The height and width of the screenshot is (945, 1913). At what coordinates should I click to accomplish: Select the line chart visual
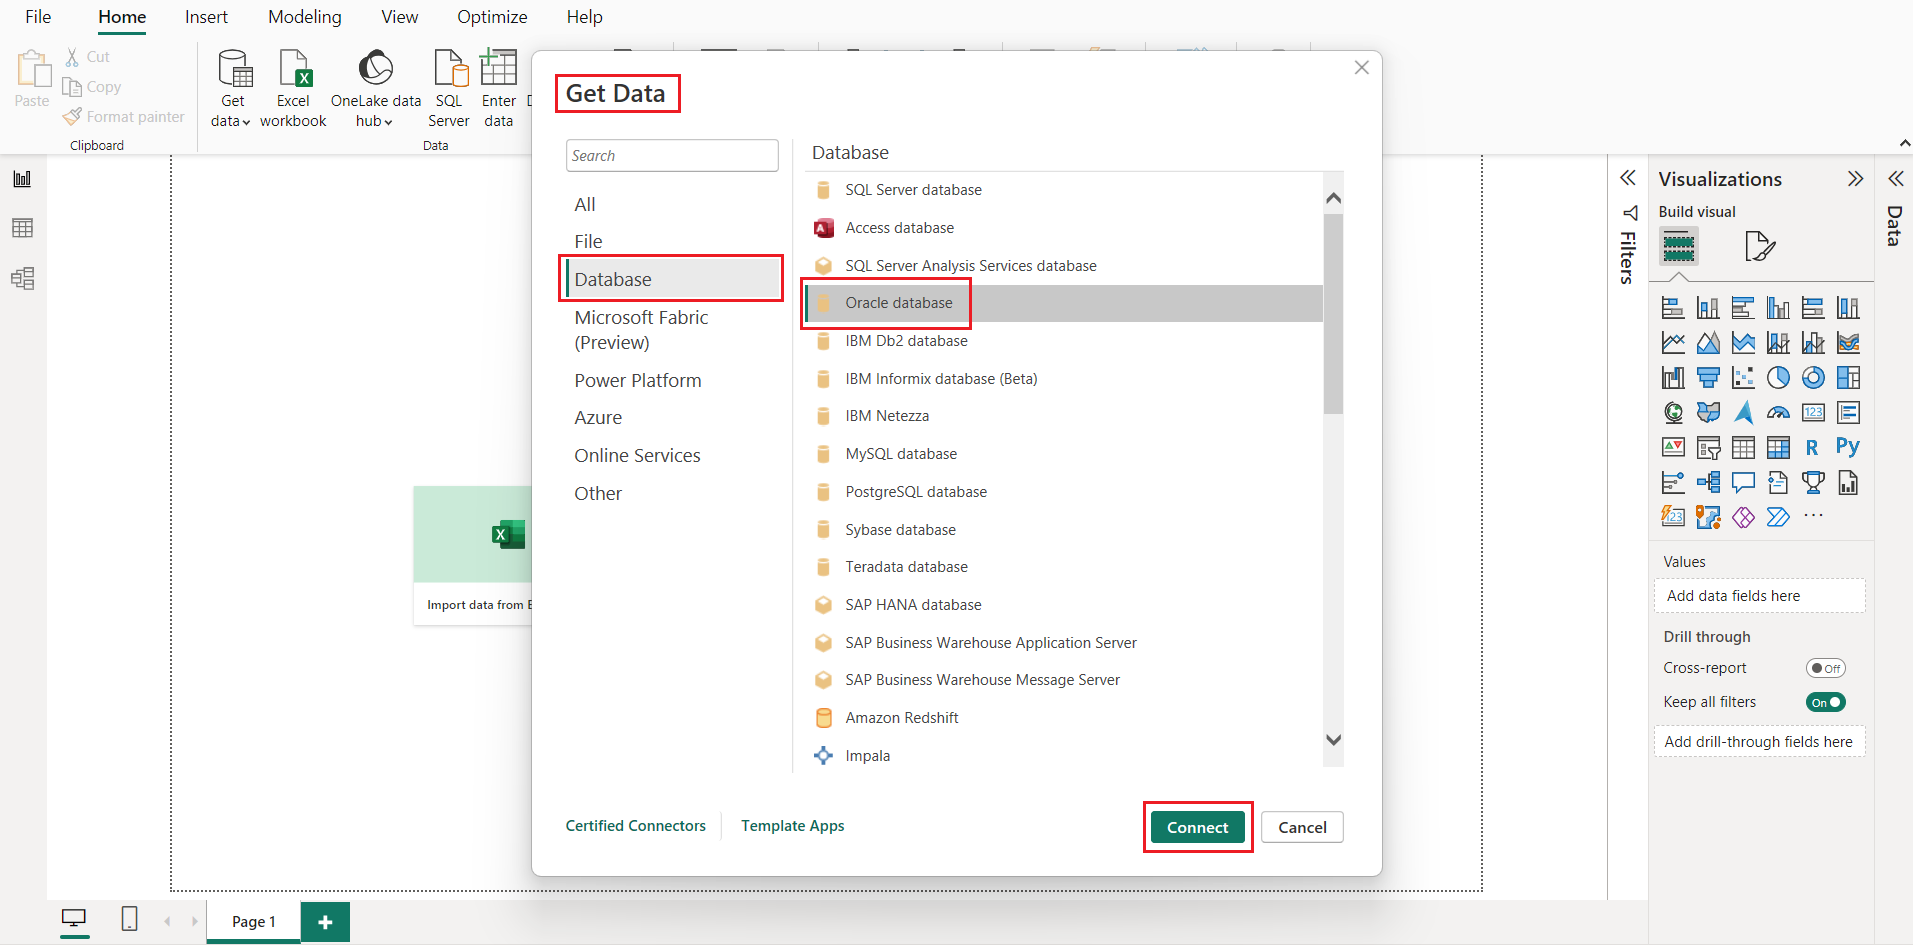click(1673, 343)
